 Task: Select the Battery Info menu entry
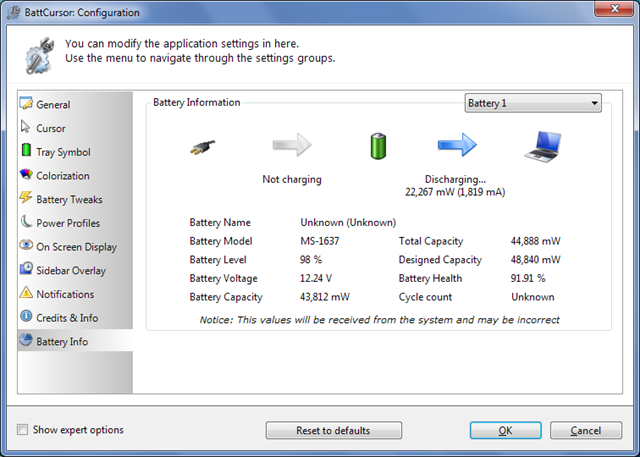click(75, 340)
